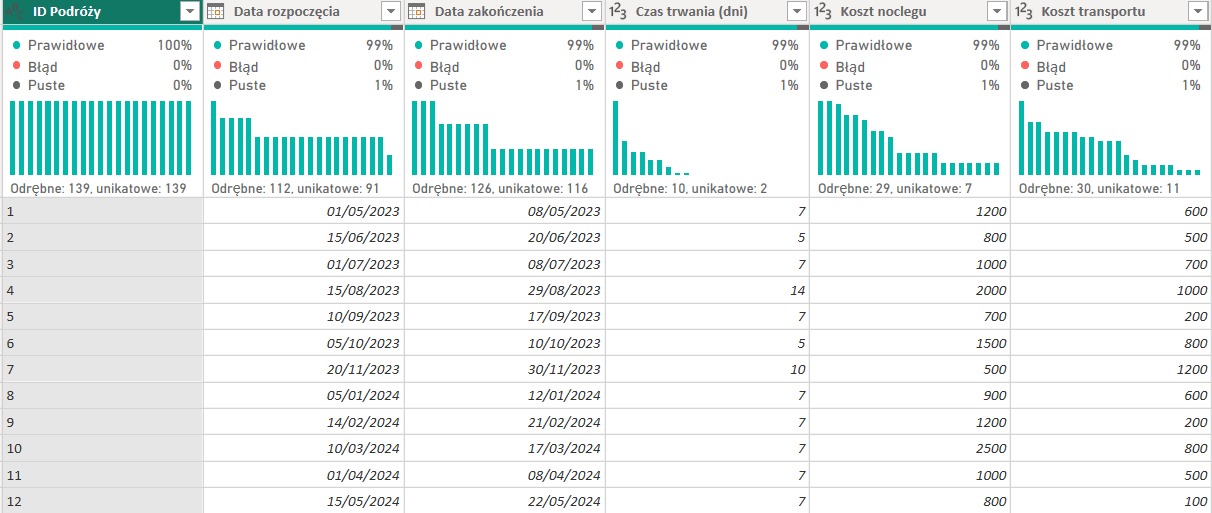
Task: Select accommodation cost cell 2000
Action: coord(910,290)
